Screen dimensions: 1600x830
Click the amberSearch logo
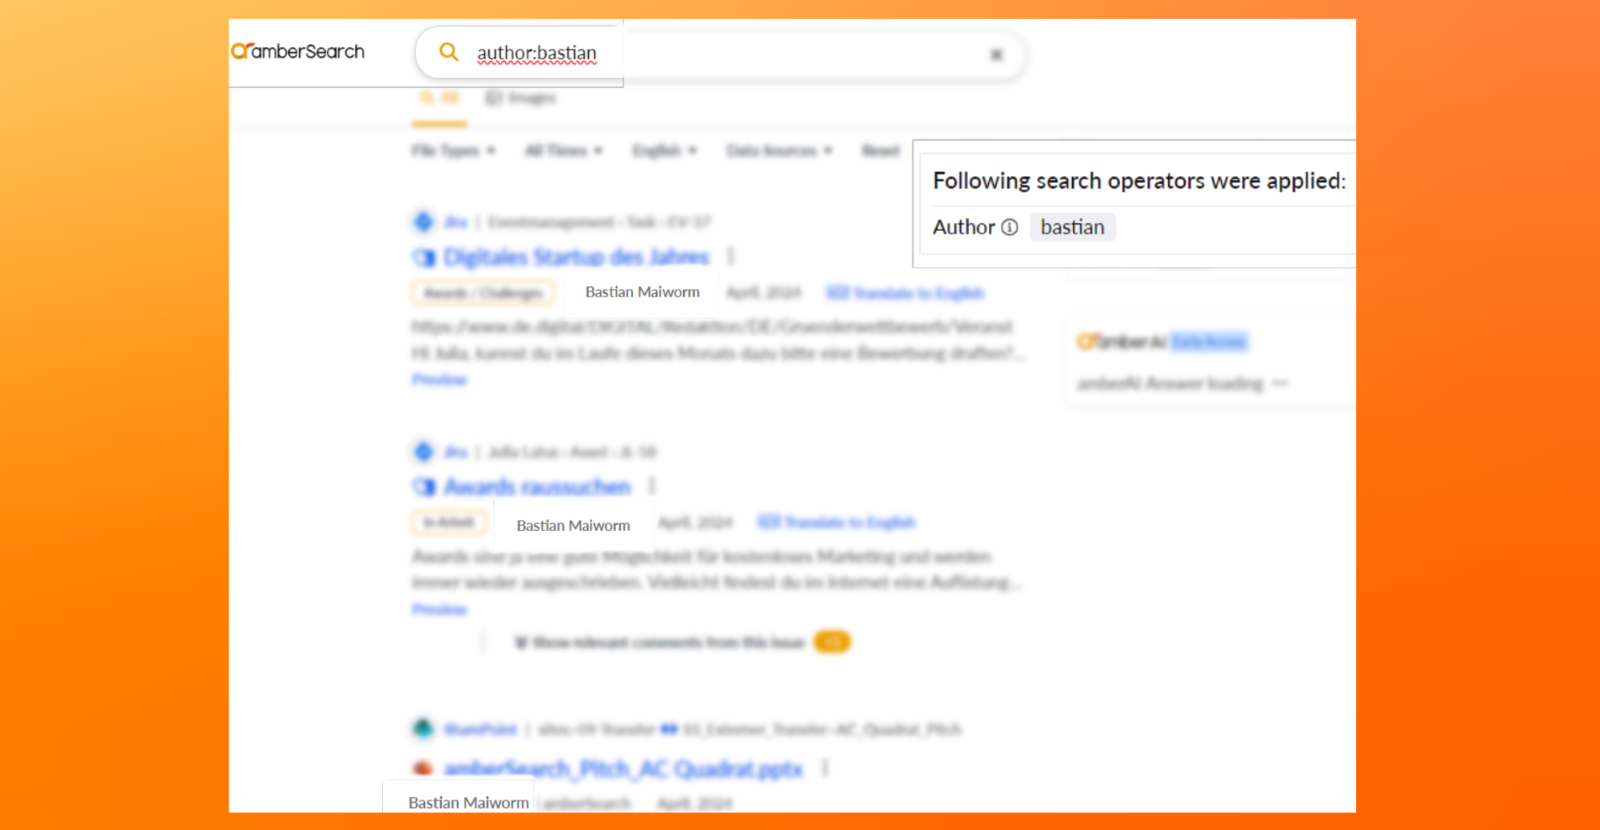pos(298,51)
